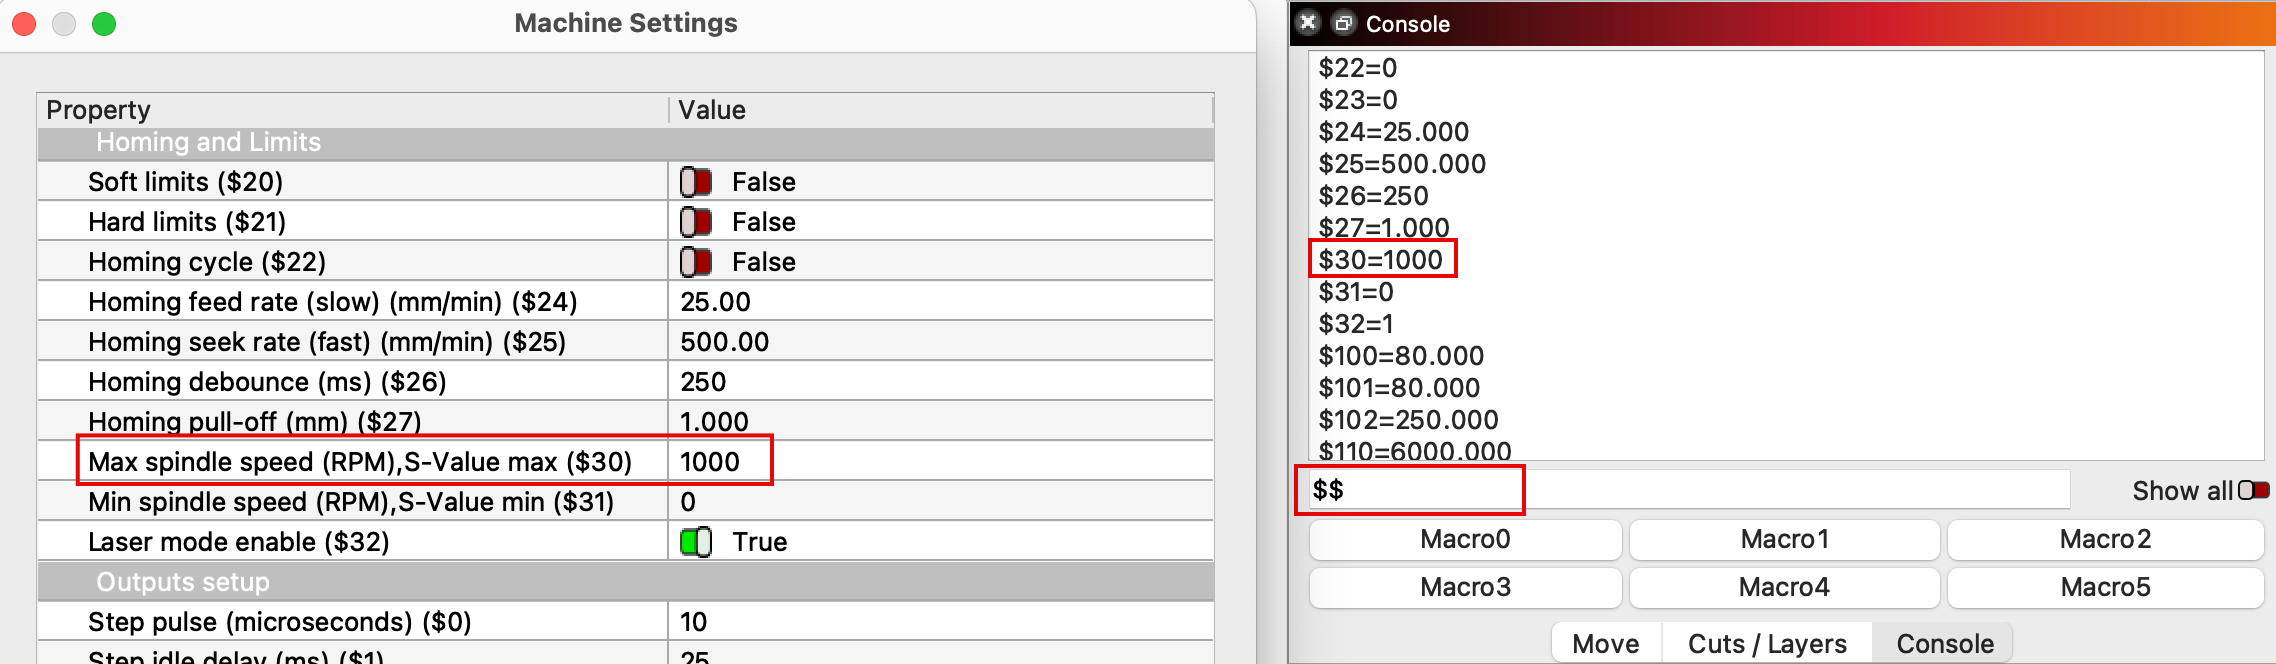Viewport: 2276px width, 664px height.
Task: Click the Macro5 button
Action: click(x=2105, y=587)
